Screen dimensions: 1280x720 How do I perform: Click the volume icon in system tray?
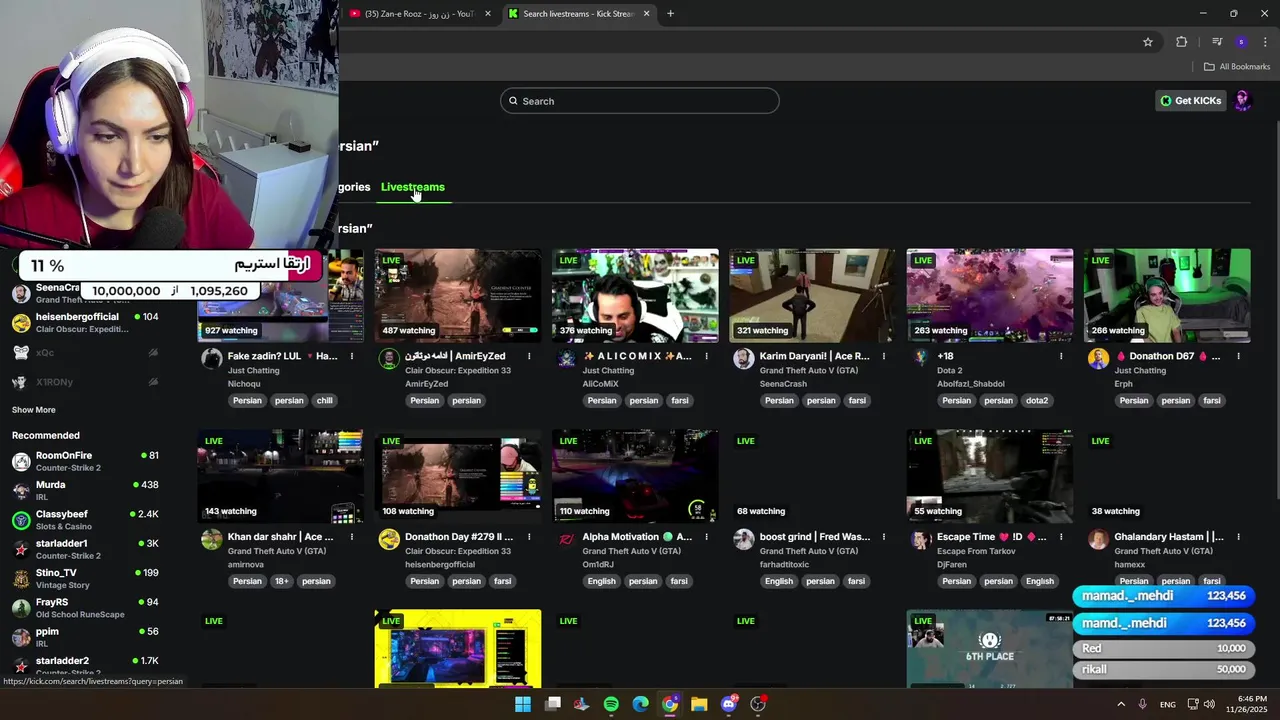[x=1209, y=704]
